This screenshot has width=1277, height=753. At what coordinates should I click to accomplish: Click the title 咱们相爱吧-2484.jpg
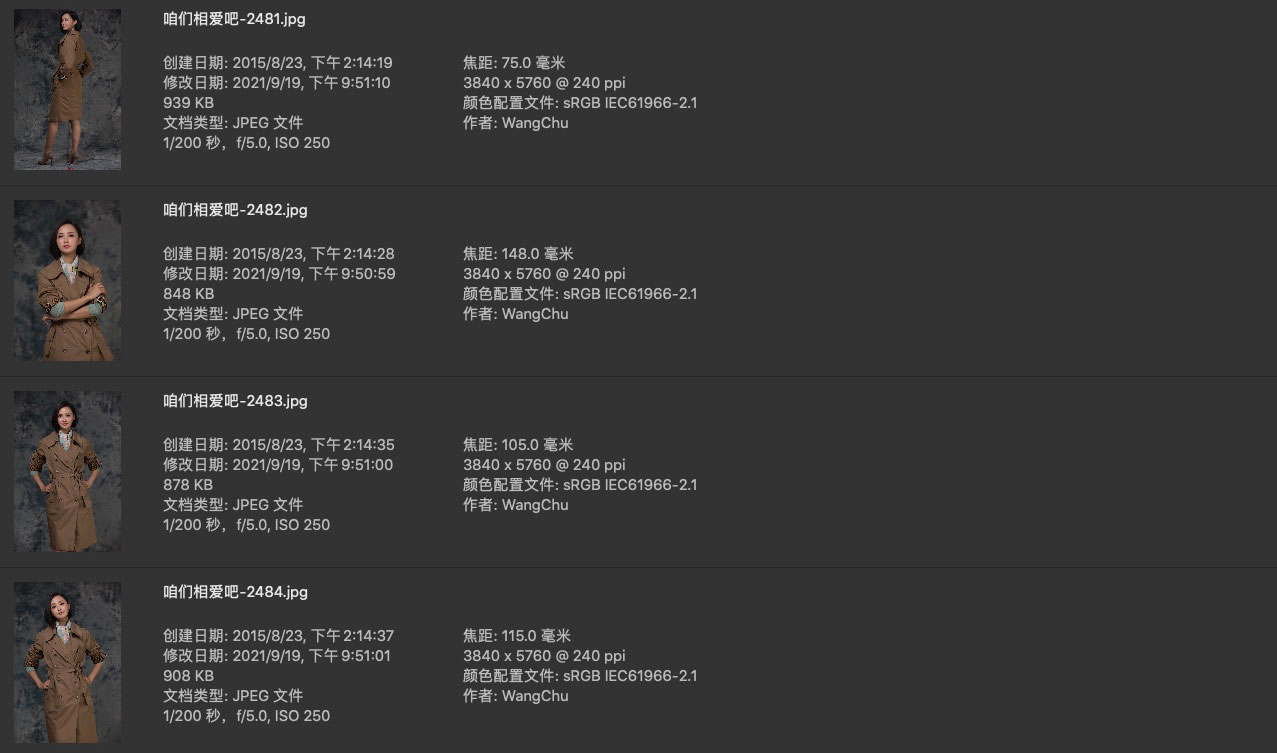(235, 592)
